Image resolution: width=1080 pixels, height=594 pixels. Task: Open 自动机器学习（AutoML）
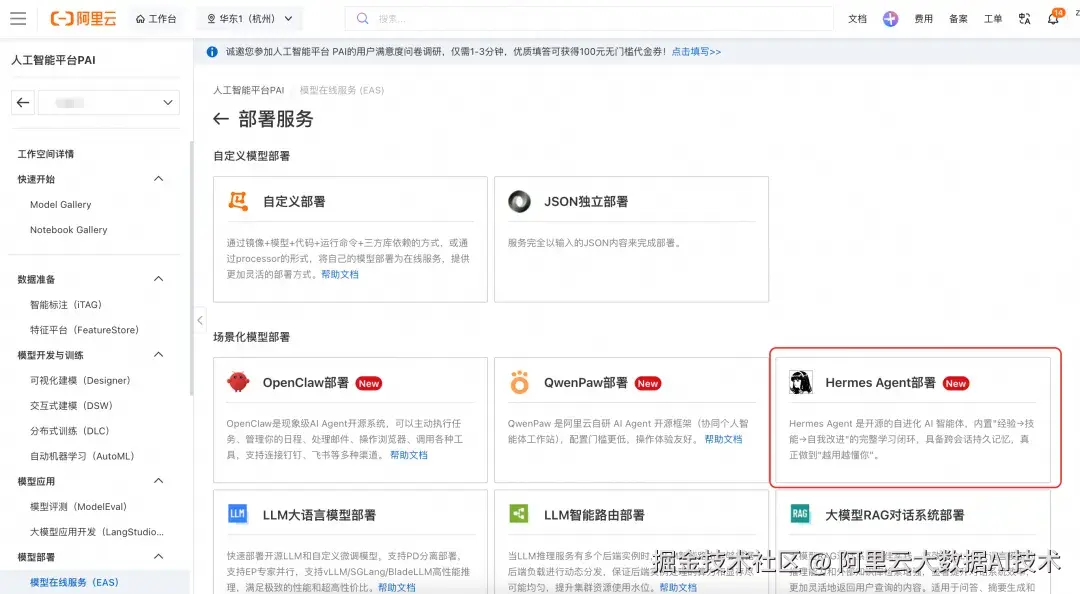click(x=82, y=456)
